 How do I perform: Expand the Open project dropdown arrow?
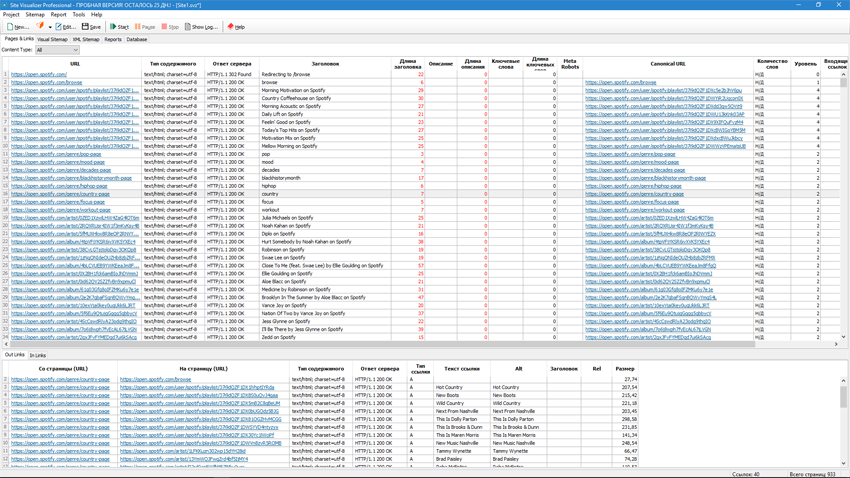click(x=50, y=27)
